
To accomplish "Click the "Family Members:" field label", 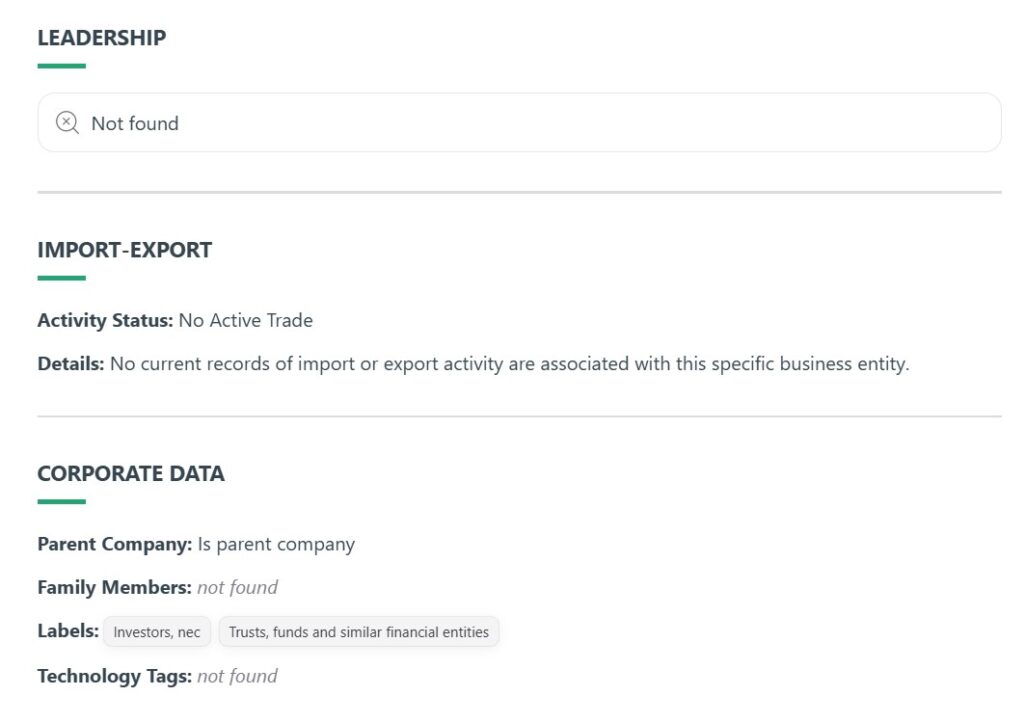I will pos(114,588).
